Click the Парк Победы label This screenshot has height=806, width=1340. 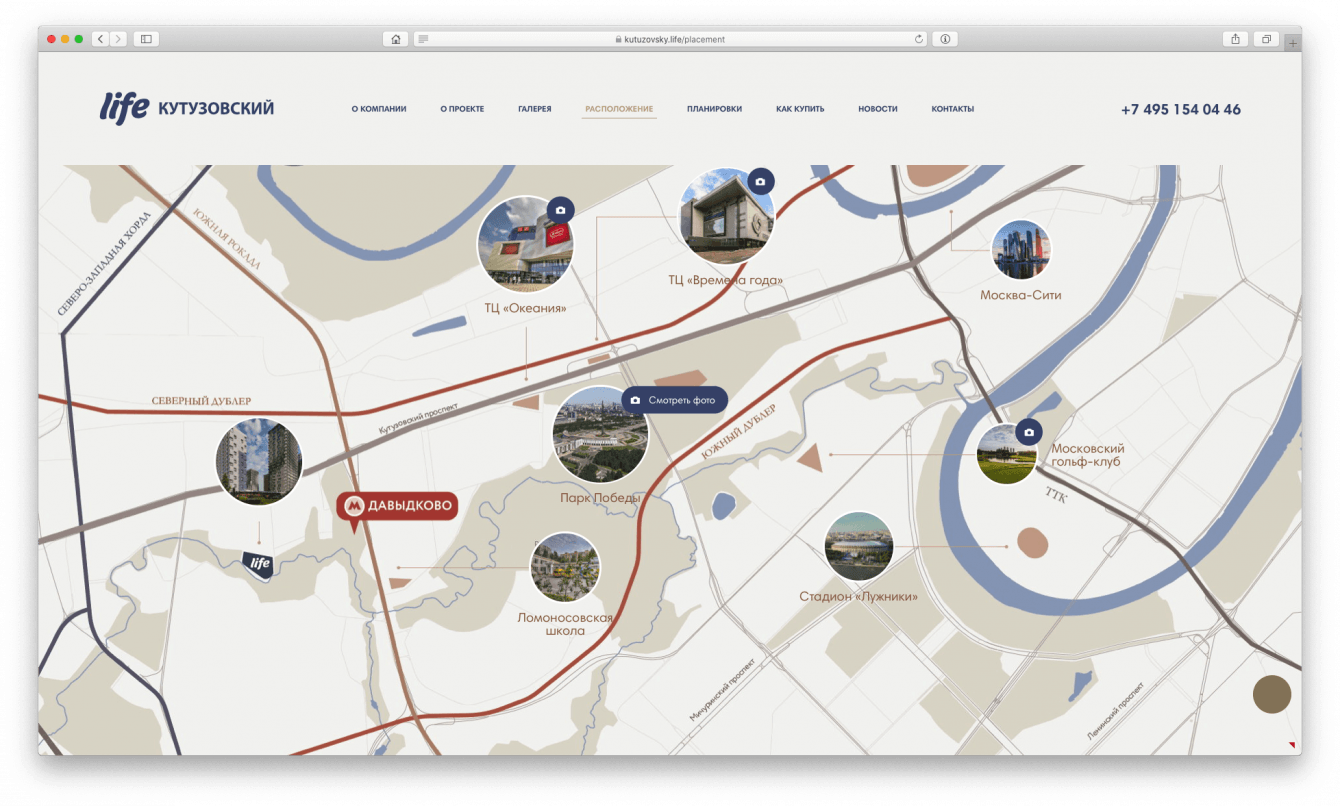click(600, 498)
